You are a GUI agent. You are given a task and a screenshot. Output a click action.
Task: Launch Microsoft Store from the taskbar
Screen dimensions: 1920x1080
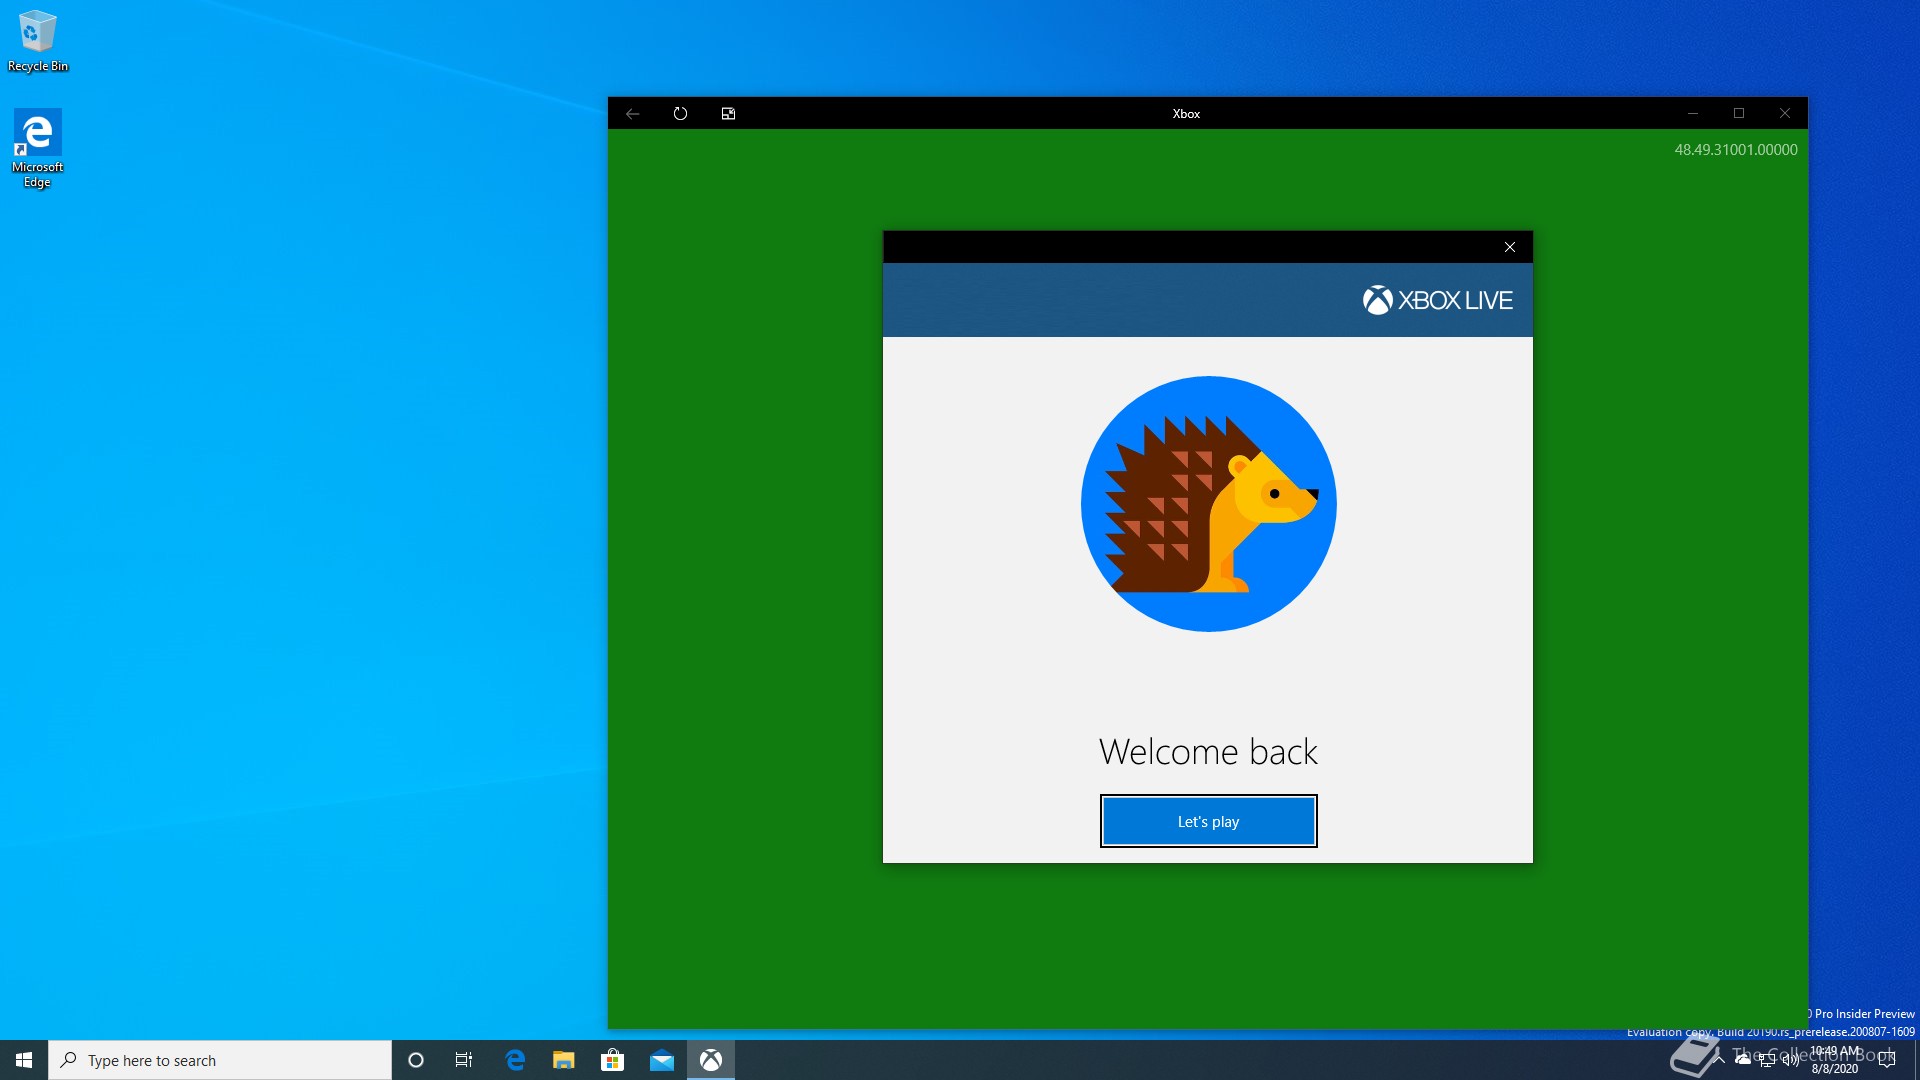pyautogui.click(x=612, y=1060)
